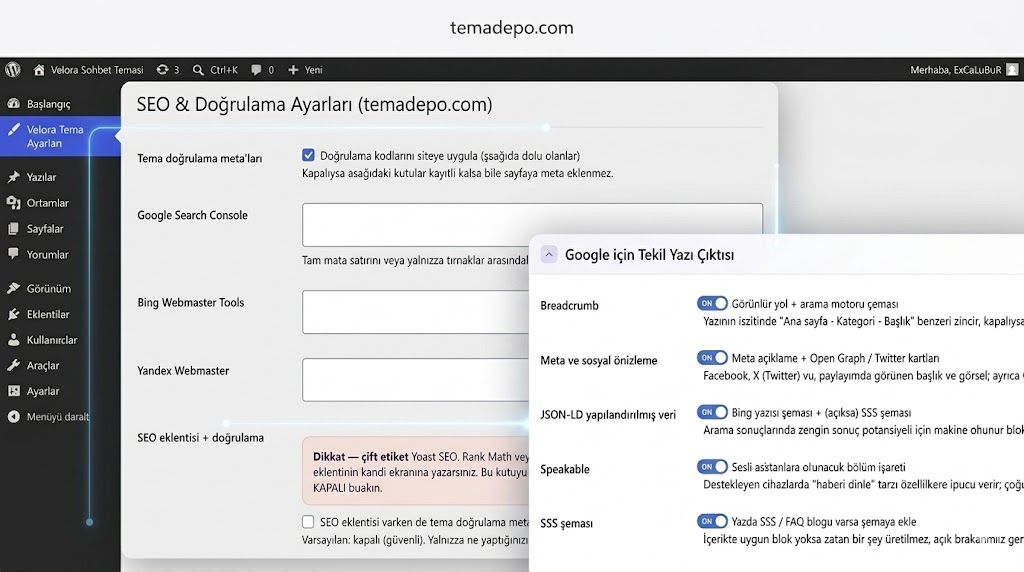Click the 'SEO eklentisi + doğrulama' label
Viewport: 1024px width, 572px height.
[x=200, y=437]
